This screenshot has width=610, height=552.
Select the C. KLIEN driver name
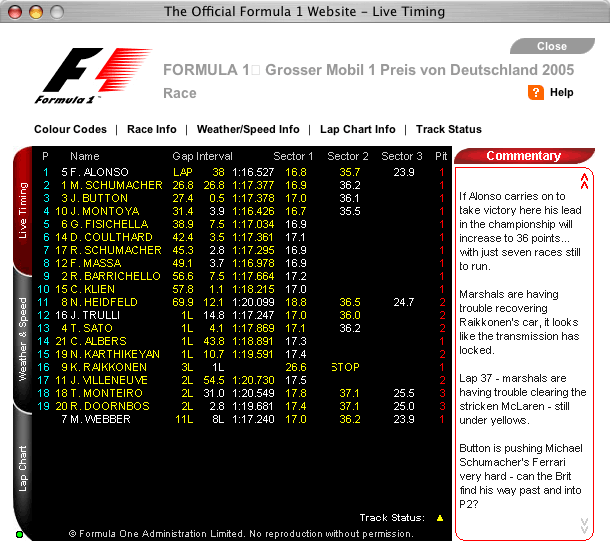click(93, 289)
